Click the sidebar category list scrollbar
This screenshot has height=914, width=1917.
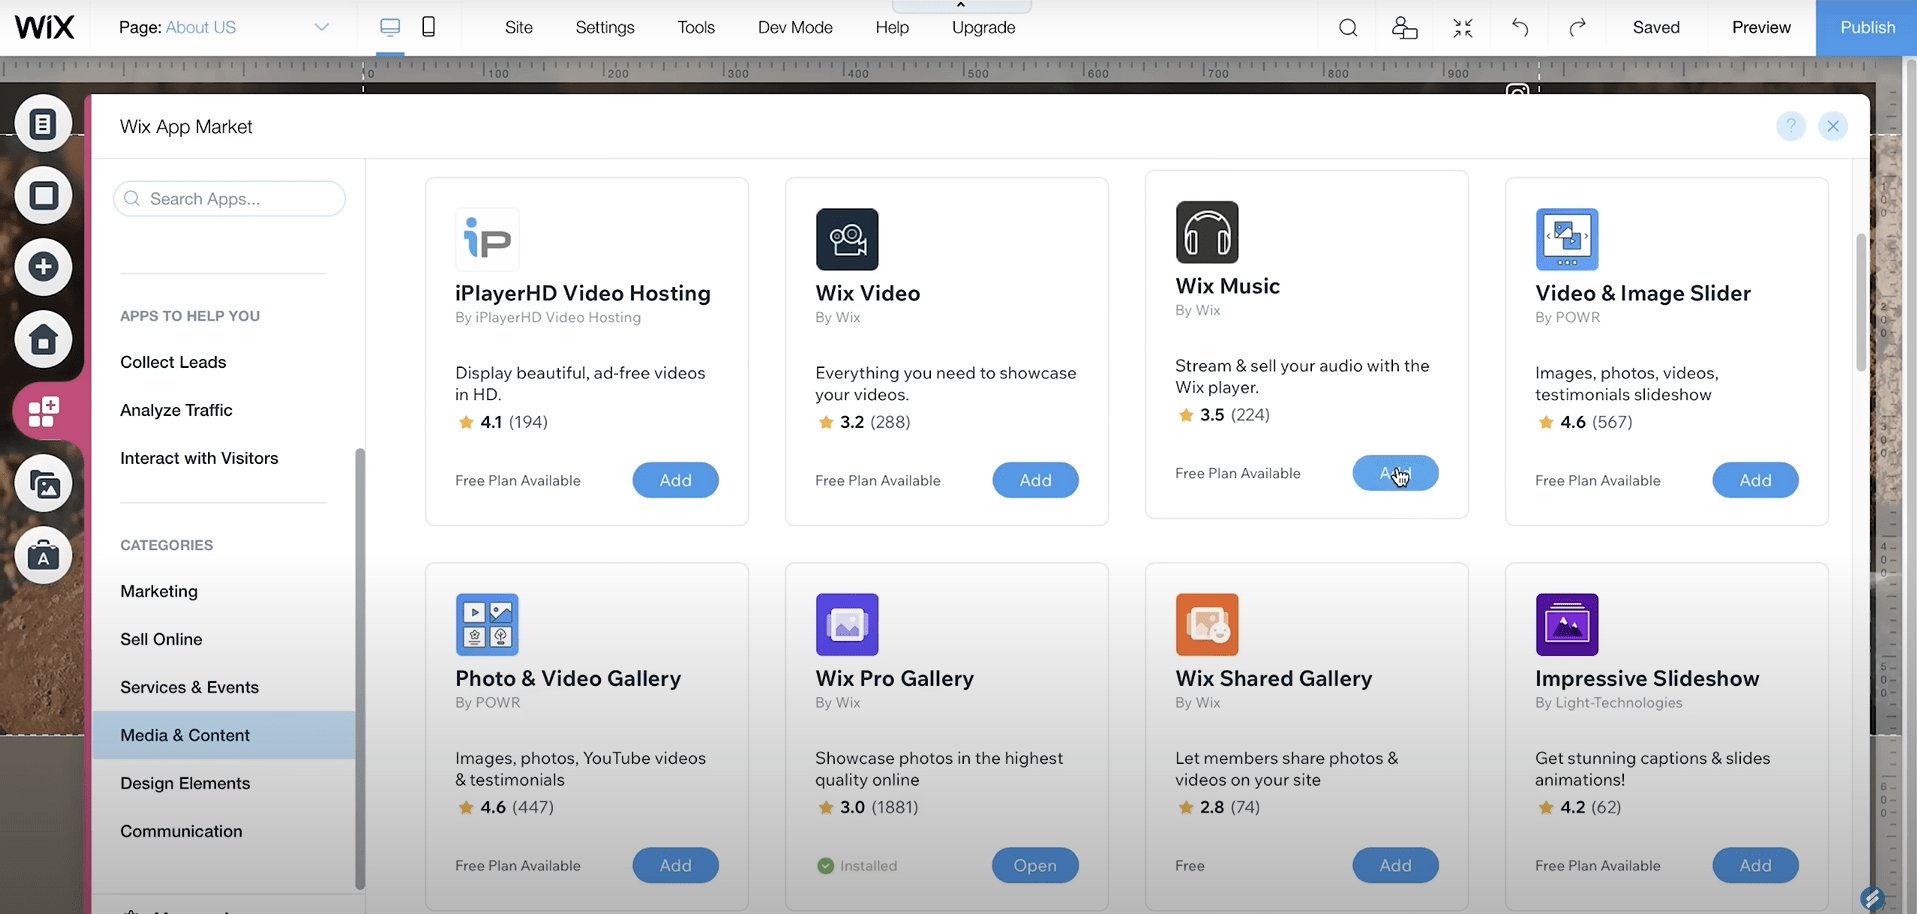point(360,668)
